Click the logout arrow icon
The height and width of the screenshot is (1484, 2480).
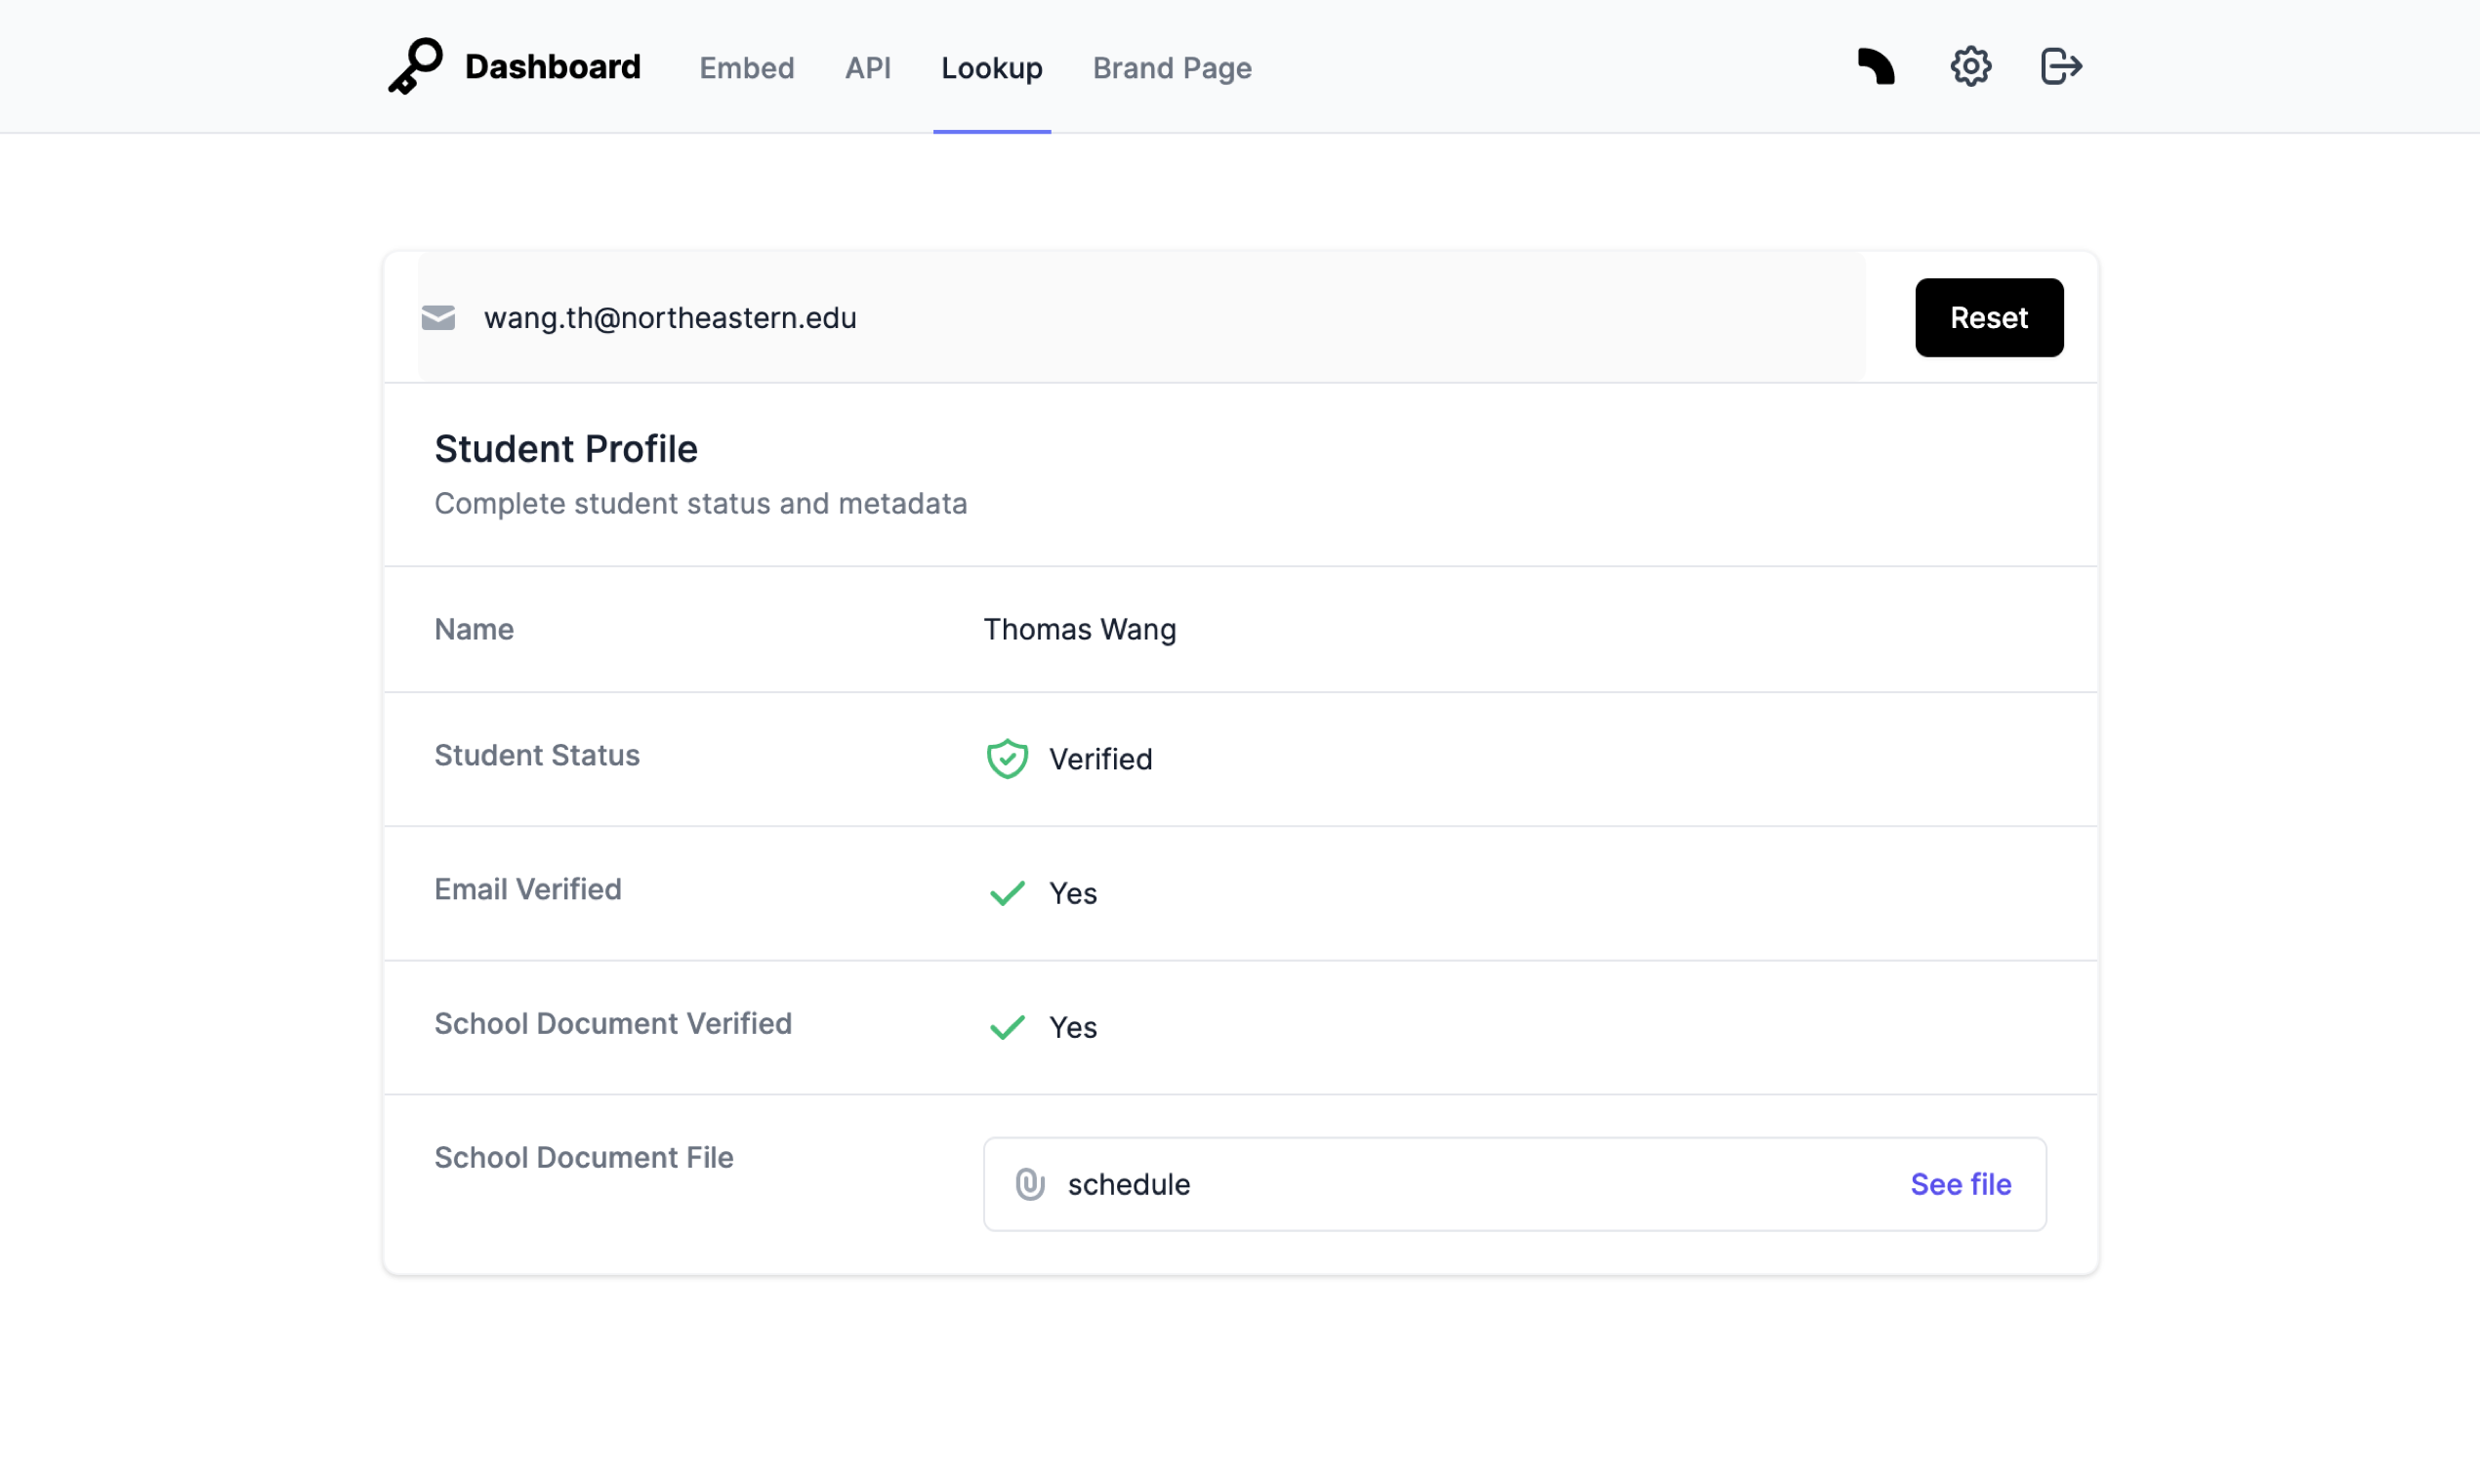2060,67
